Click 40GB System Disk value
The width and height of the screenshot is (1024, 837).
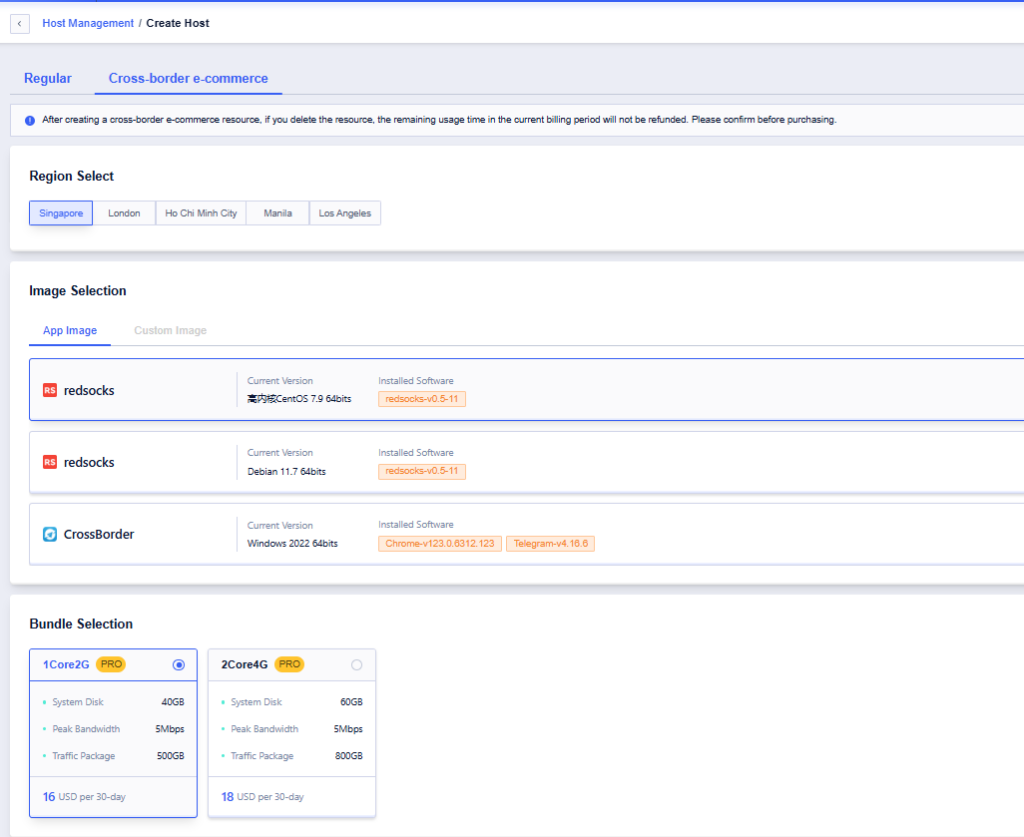(173, 702)
